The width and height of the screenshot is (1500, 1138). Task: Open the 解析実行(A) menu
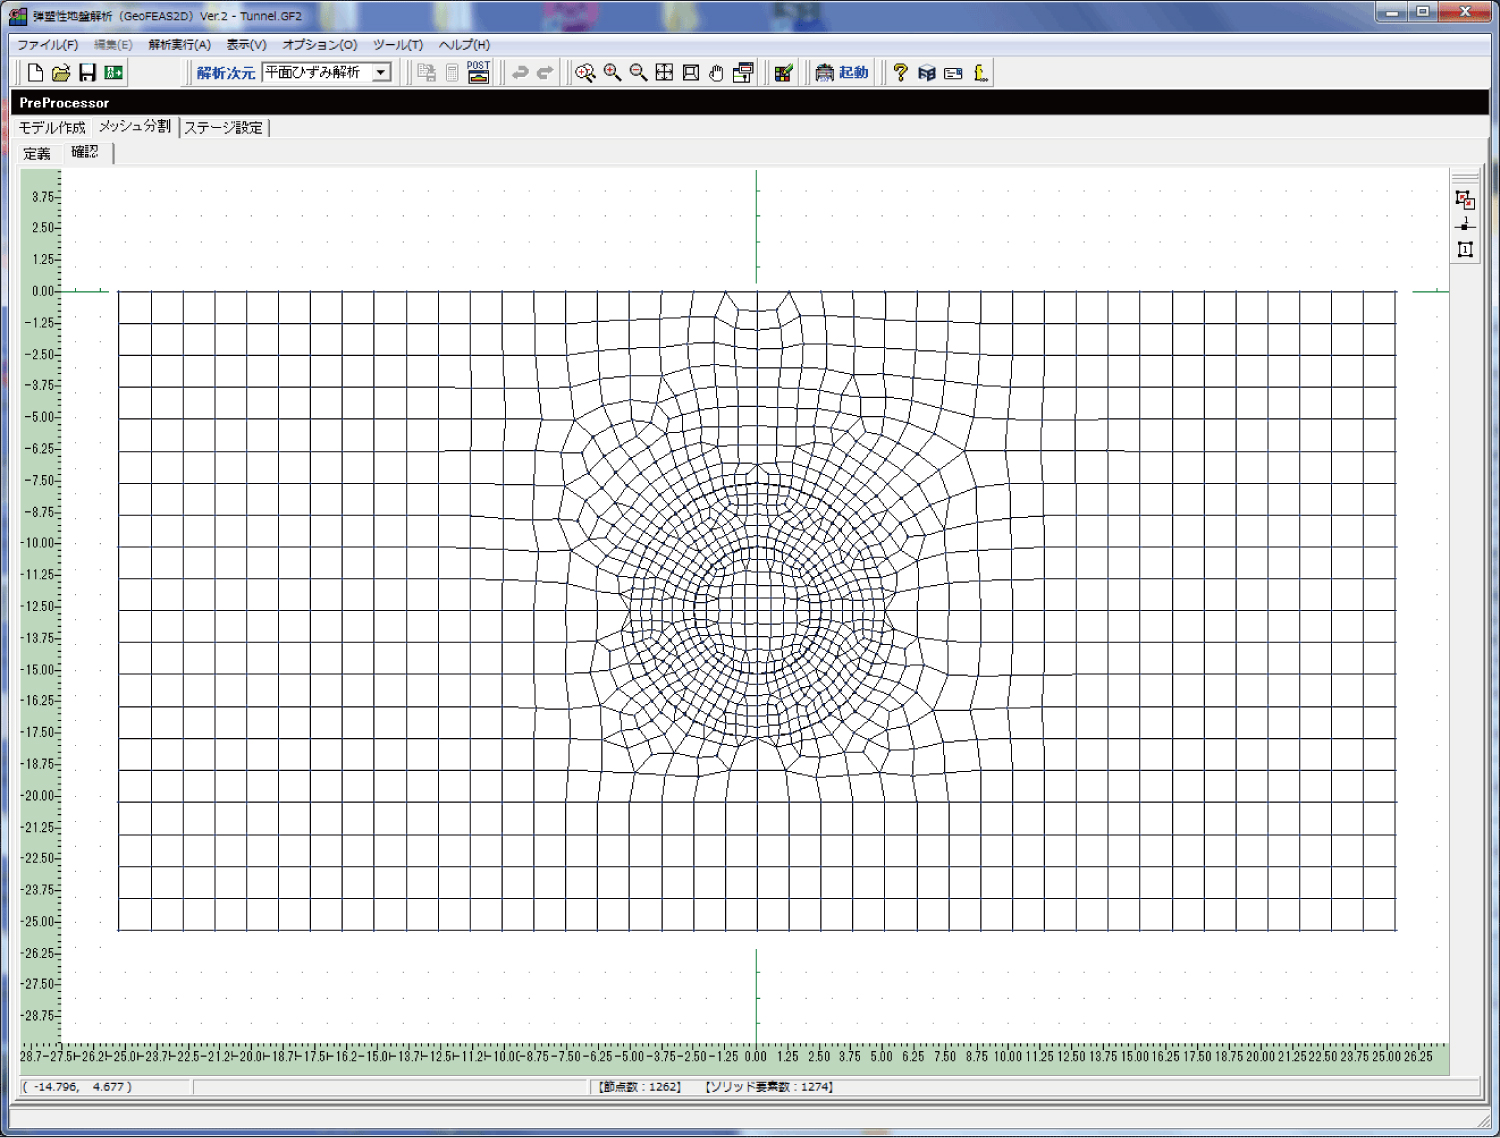point(179,45)
